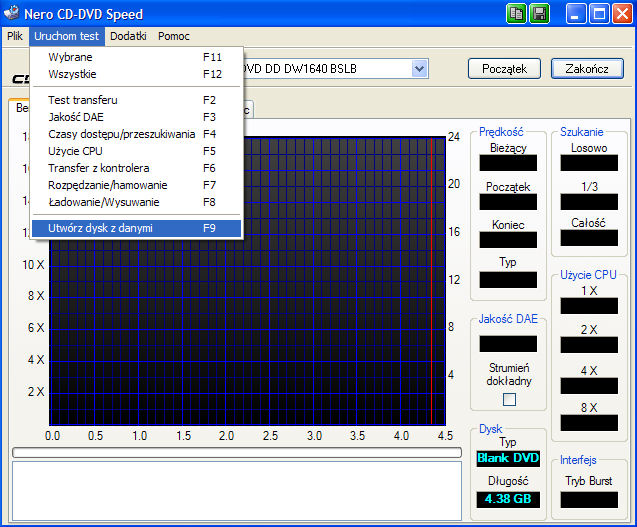Toggle the Strumień dokładny checkbox
The height and width of the screenshot is (527, 637).
point(509,399)
